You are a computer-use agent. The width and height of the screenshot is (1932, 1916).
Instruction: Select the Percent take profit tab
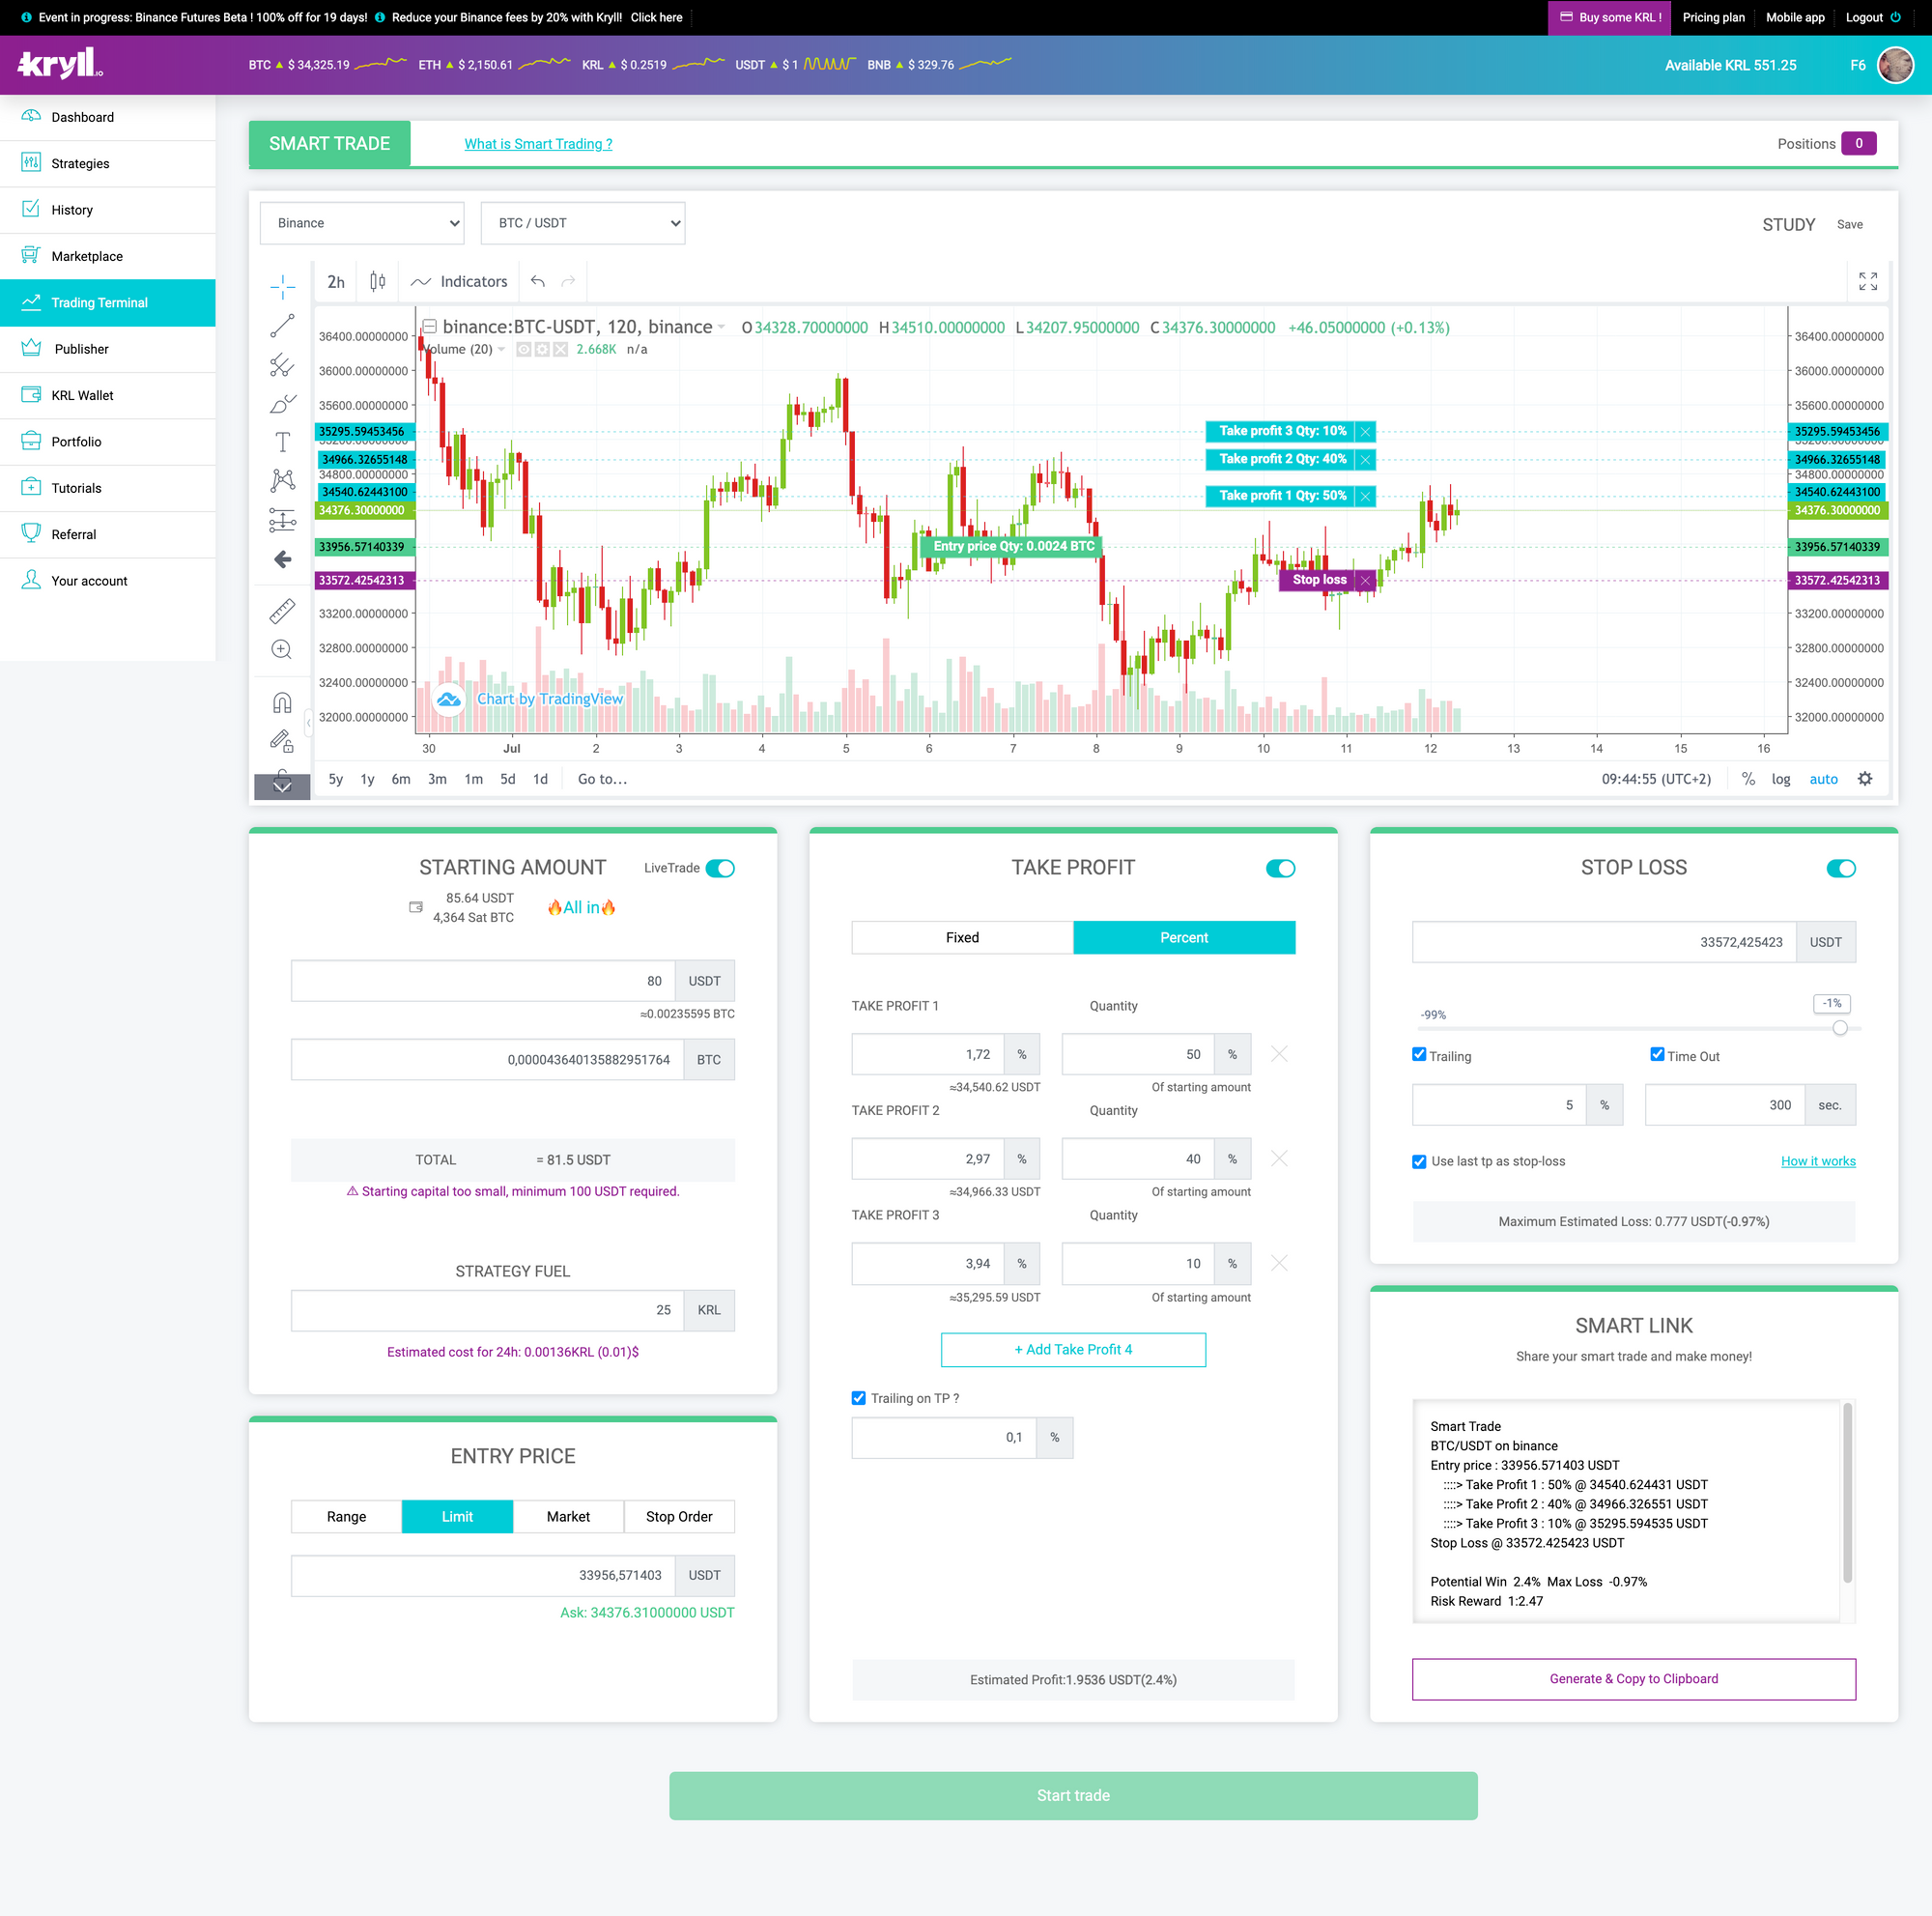tap(1184, 938)
